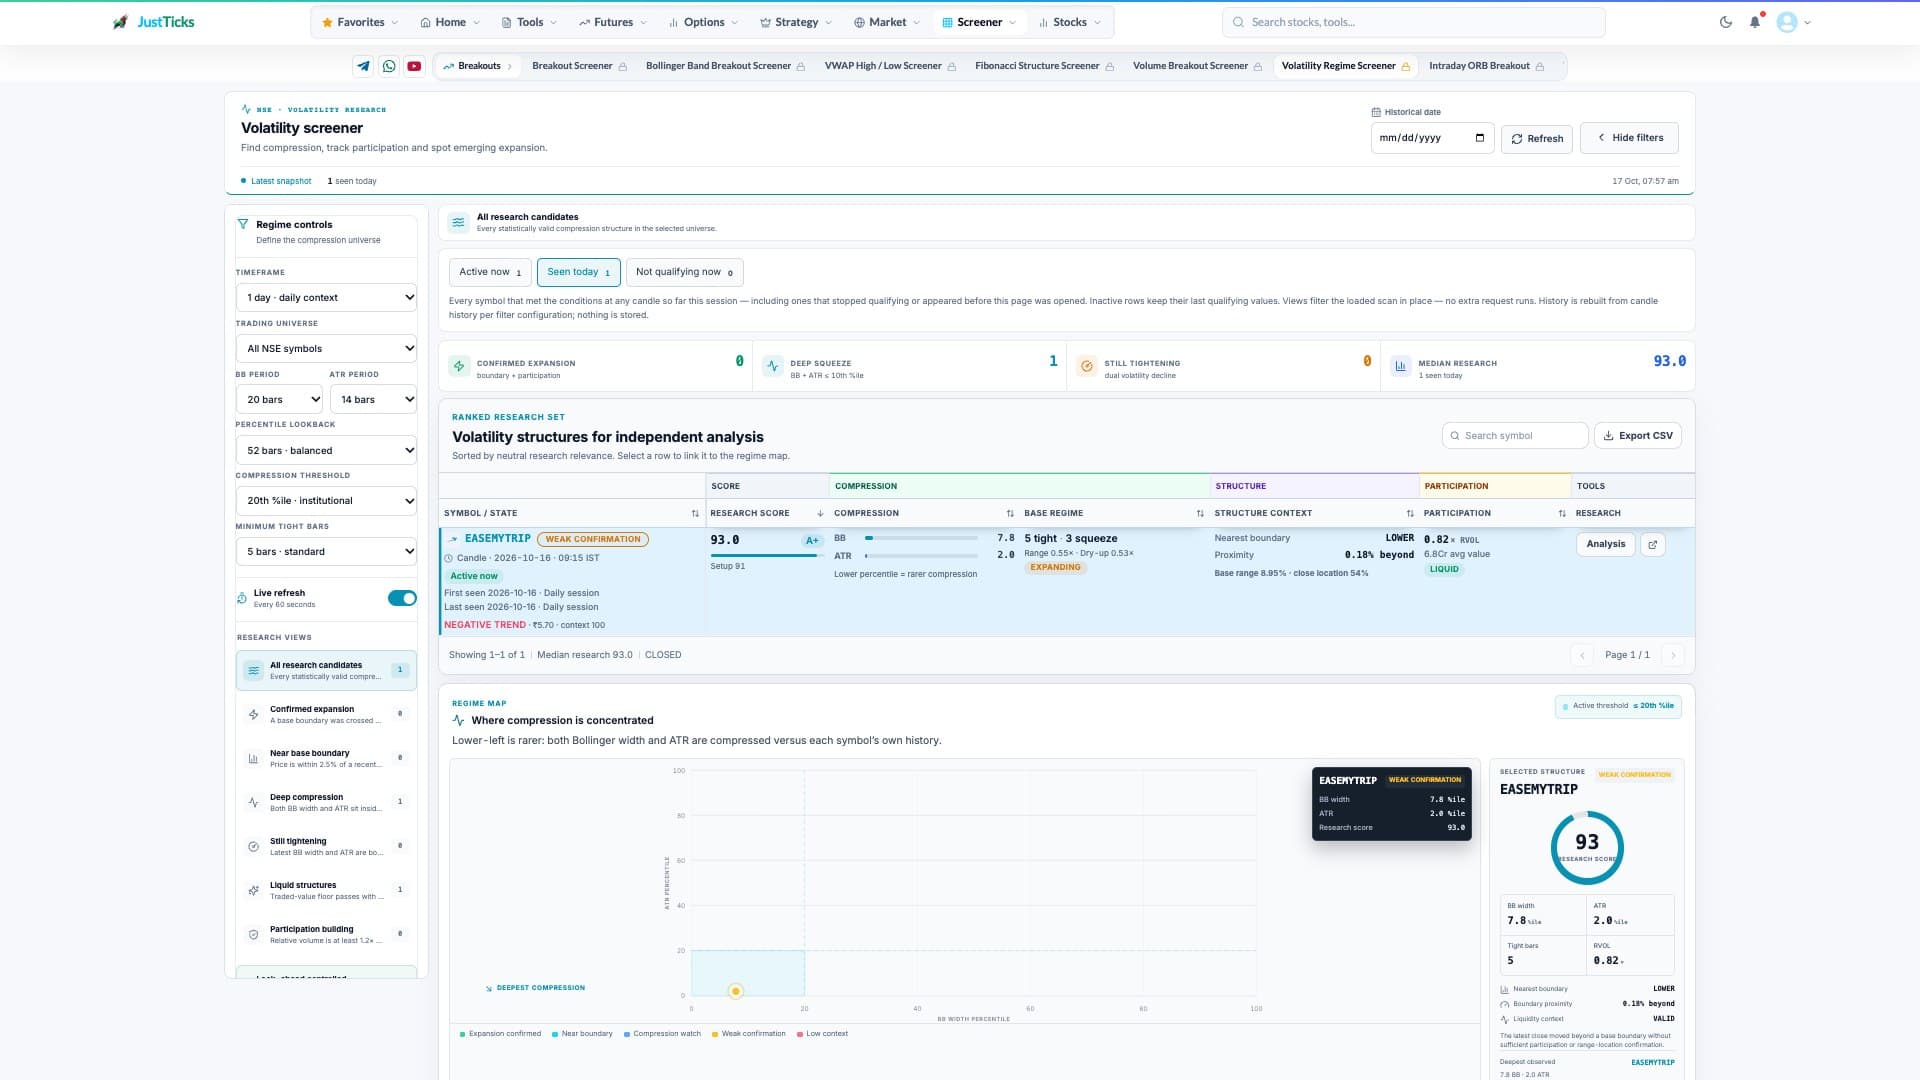Sort by Symbol / State column
1920x1080 pixels.
pyautogui.click(x=695, y=513)
